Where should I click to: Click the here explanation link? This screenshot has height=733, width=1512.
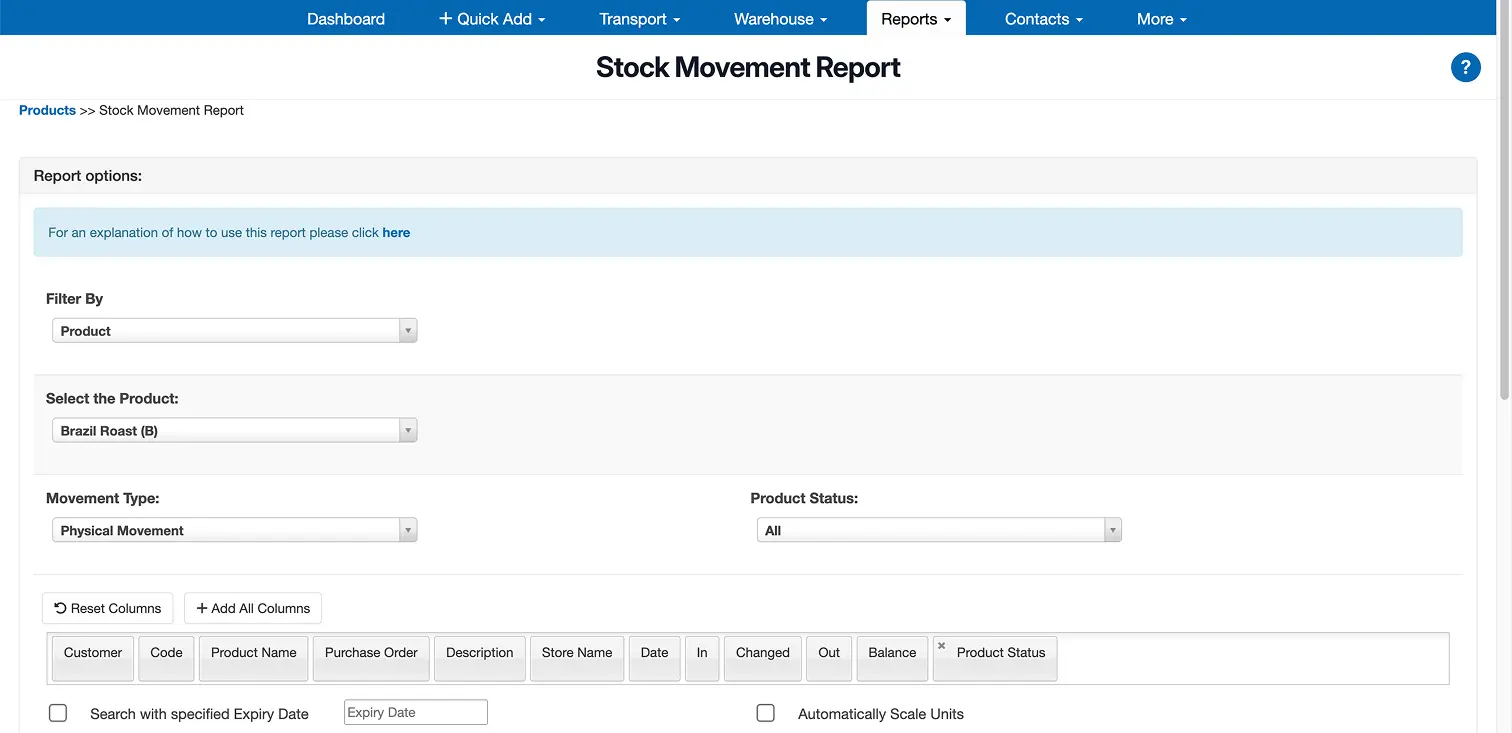click(396, 232)
